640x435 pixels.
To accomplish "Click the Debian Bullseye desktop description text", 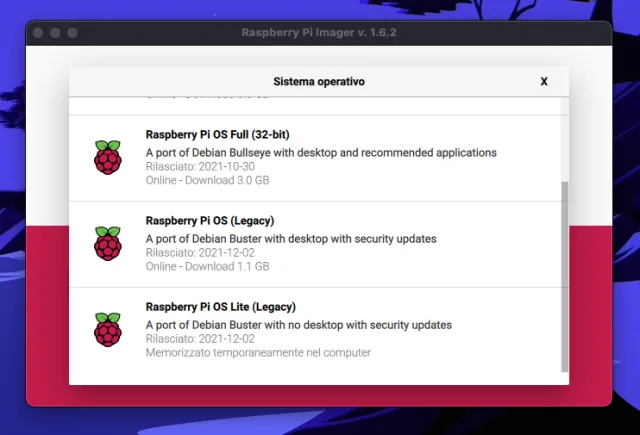I will pyautogui.click(x=321, y=153).
